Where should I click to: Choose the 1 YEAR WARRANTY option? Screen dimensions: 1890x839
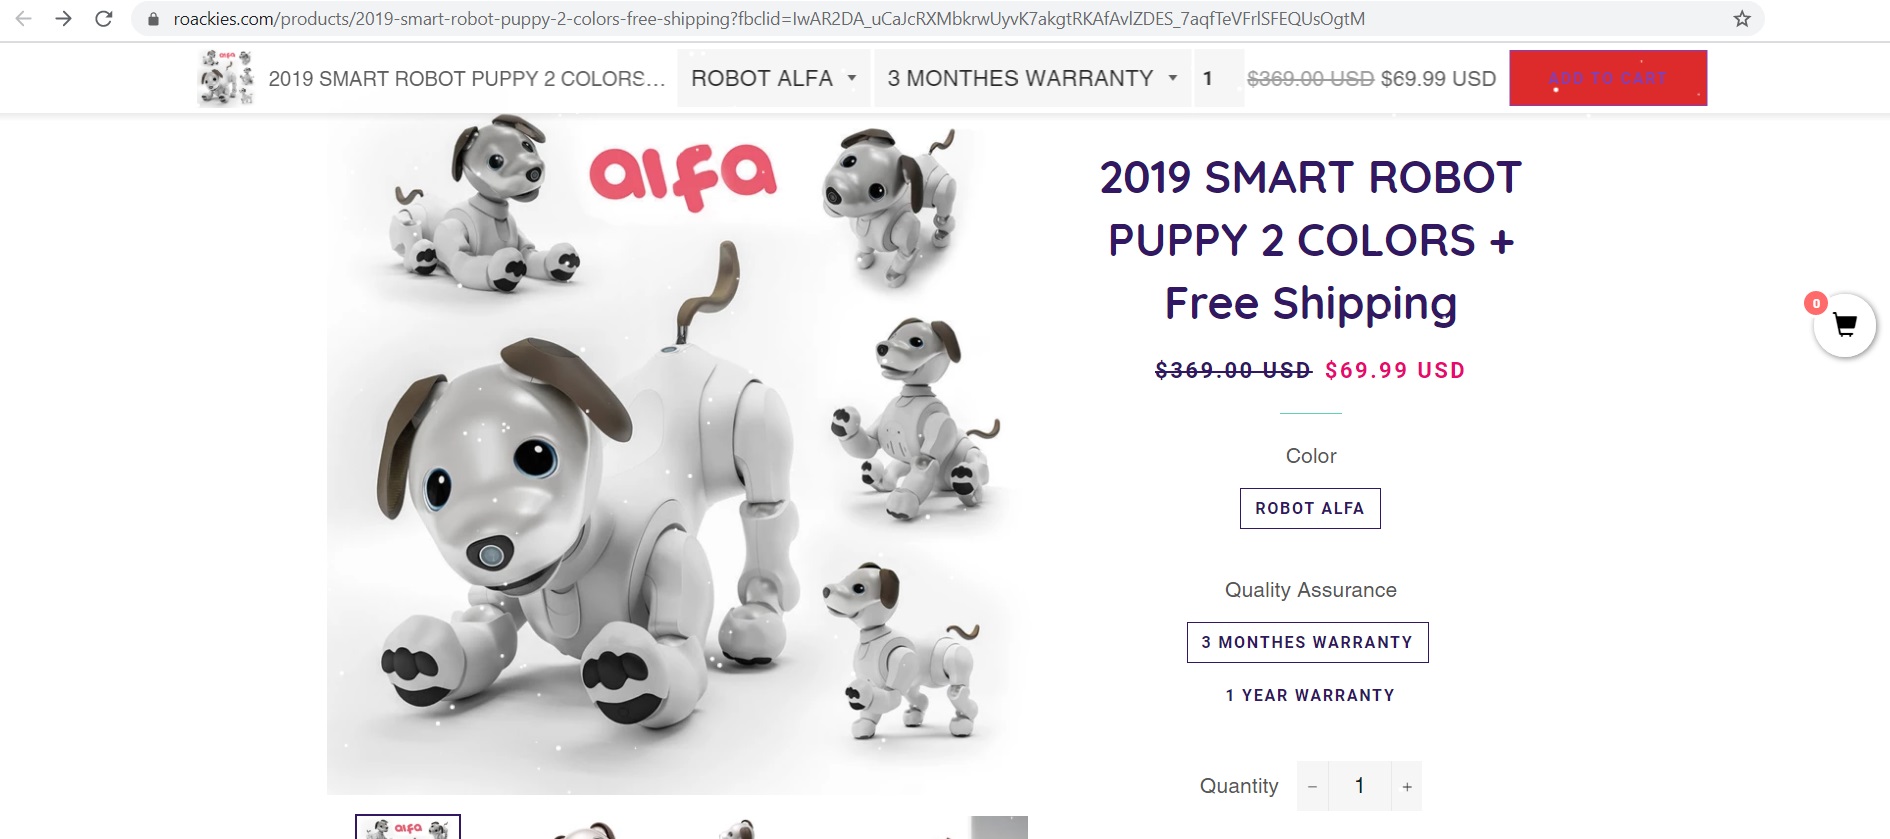pyautogui.click(x=1310, y=694)
